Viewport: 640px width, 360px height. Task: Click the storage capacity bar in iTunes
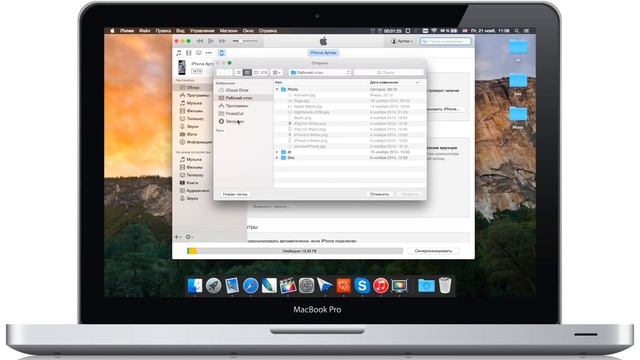(x=295, y=251)
